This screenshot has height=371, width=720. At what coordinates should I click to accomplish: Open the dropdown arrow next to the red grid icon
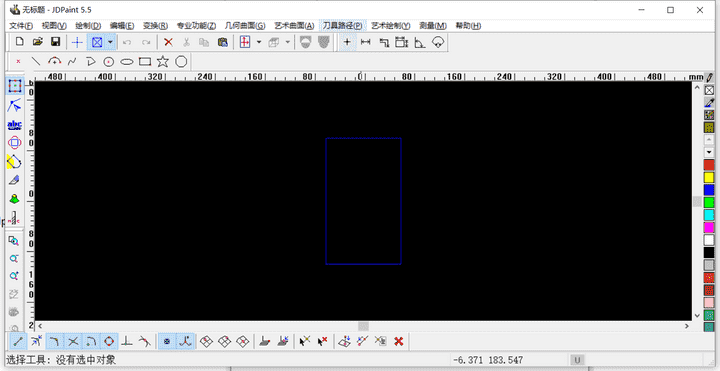[x=259, y=42]
